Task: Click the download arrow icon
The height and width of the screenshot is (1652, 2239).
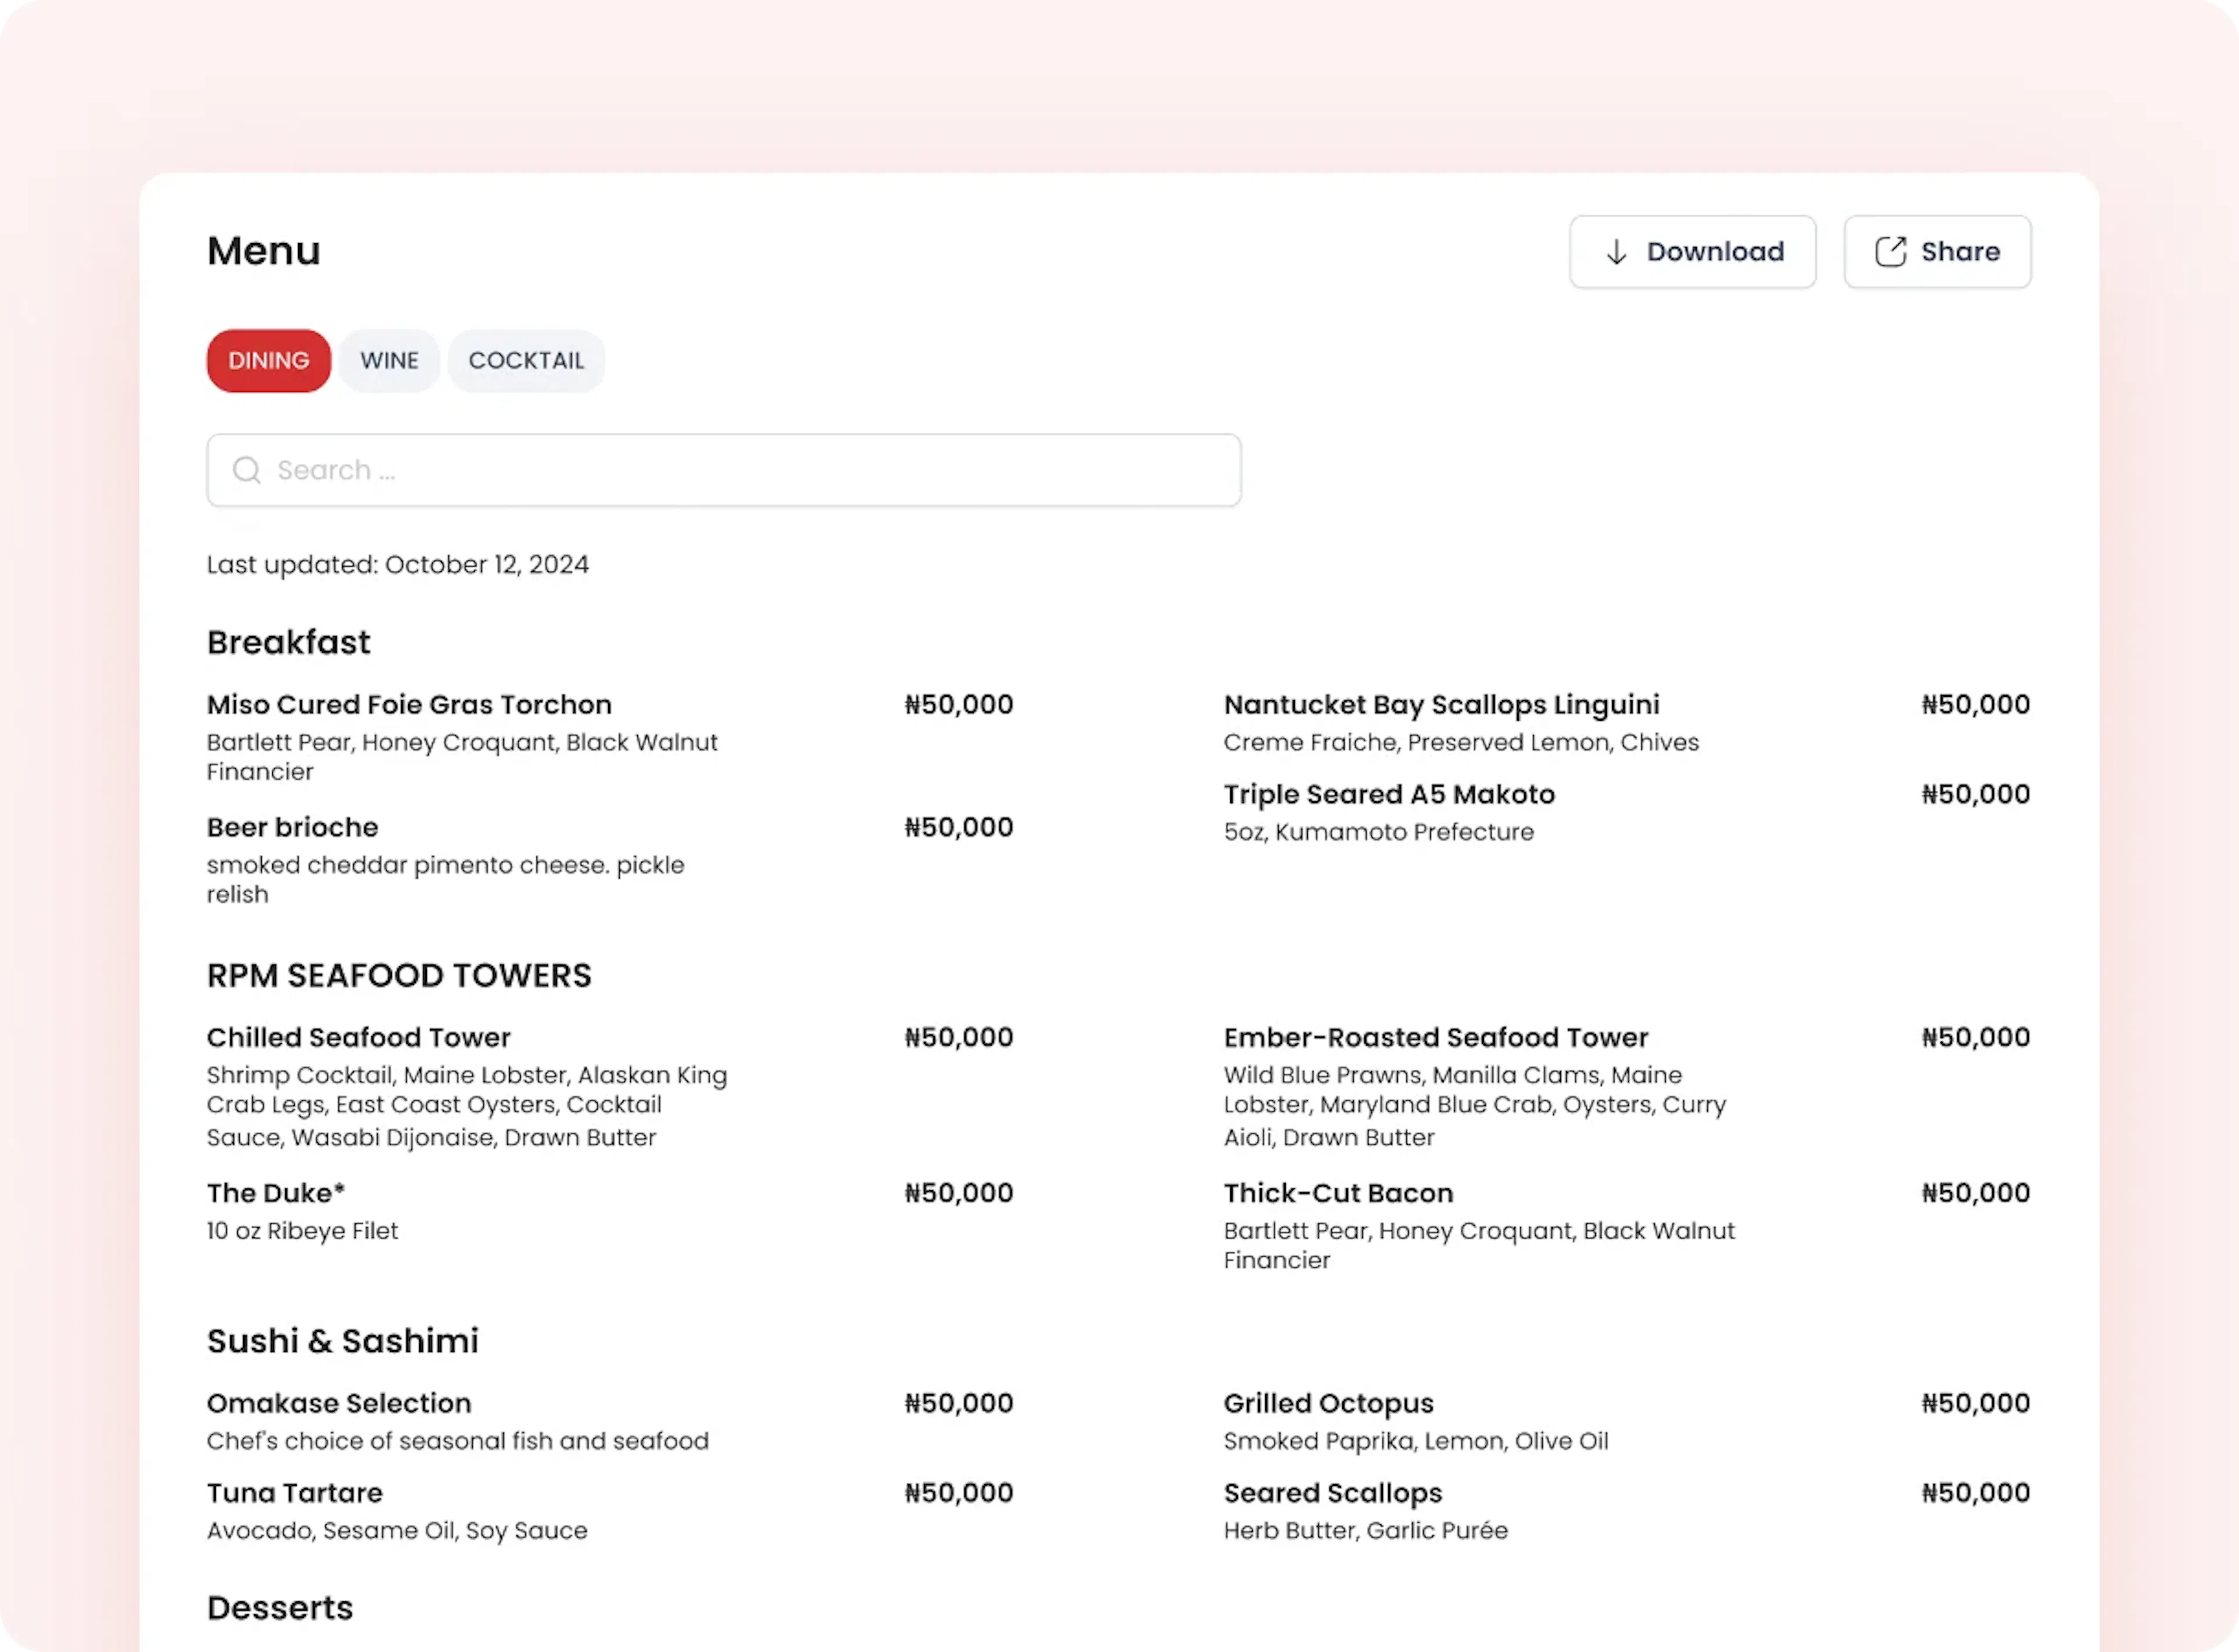Action: tap(1616, 252)
